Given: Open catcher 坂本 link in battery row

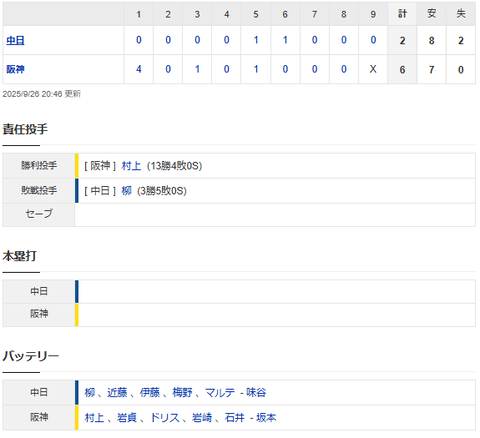Looking at the screenshot, I should [266, 417].
